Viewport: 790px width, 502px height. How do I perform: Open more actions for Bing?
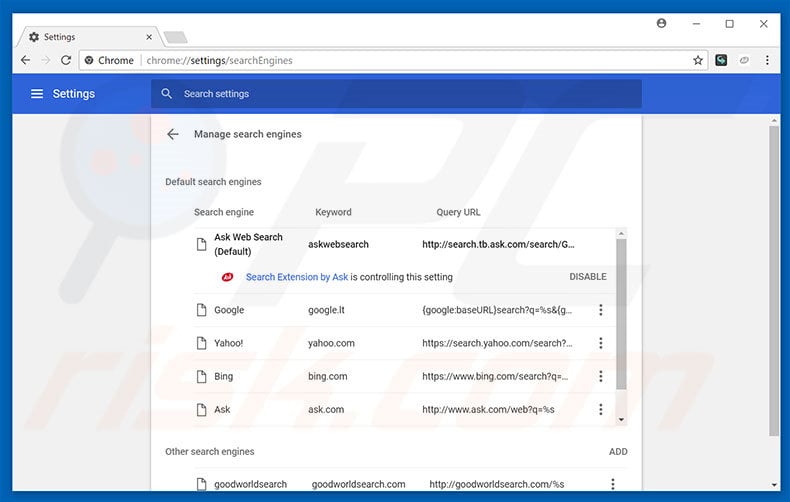click(x=601, y=376)
